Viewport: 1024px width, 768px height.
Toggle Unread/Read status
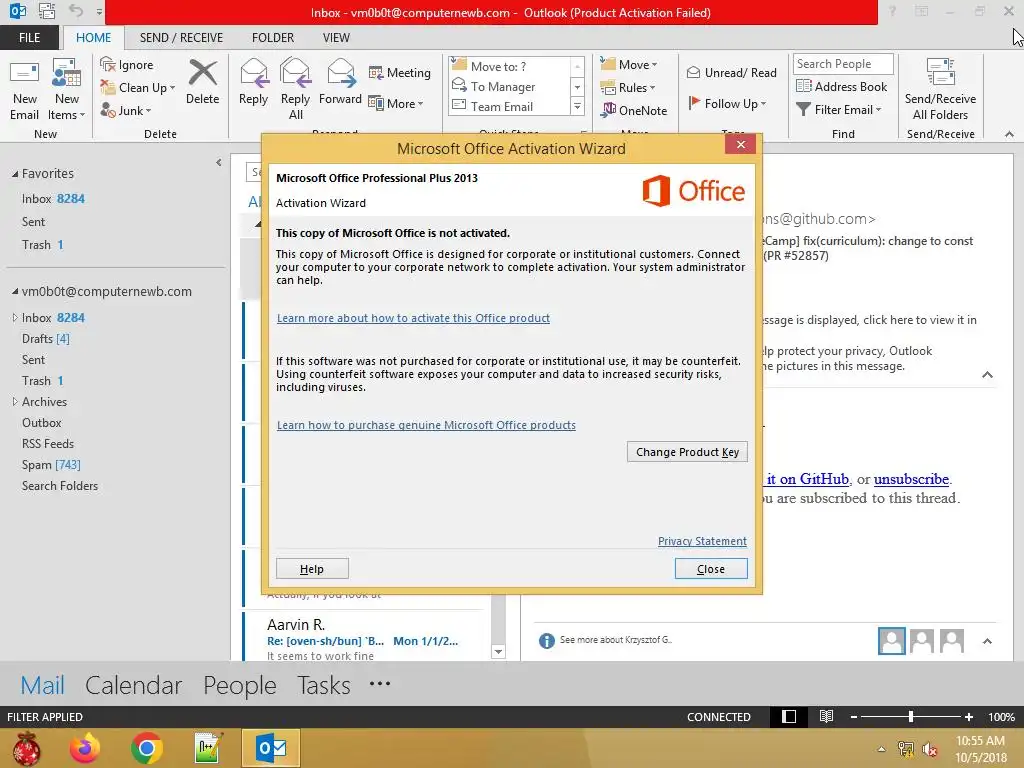pos(731,72)
